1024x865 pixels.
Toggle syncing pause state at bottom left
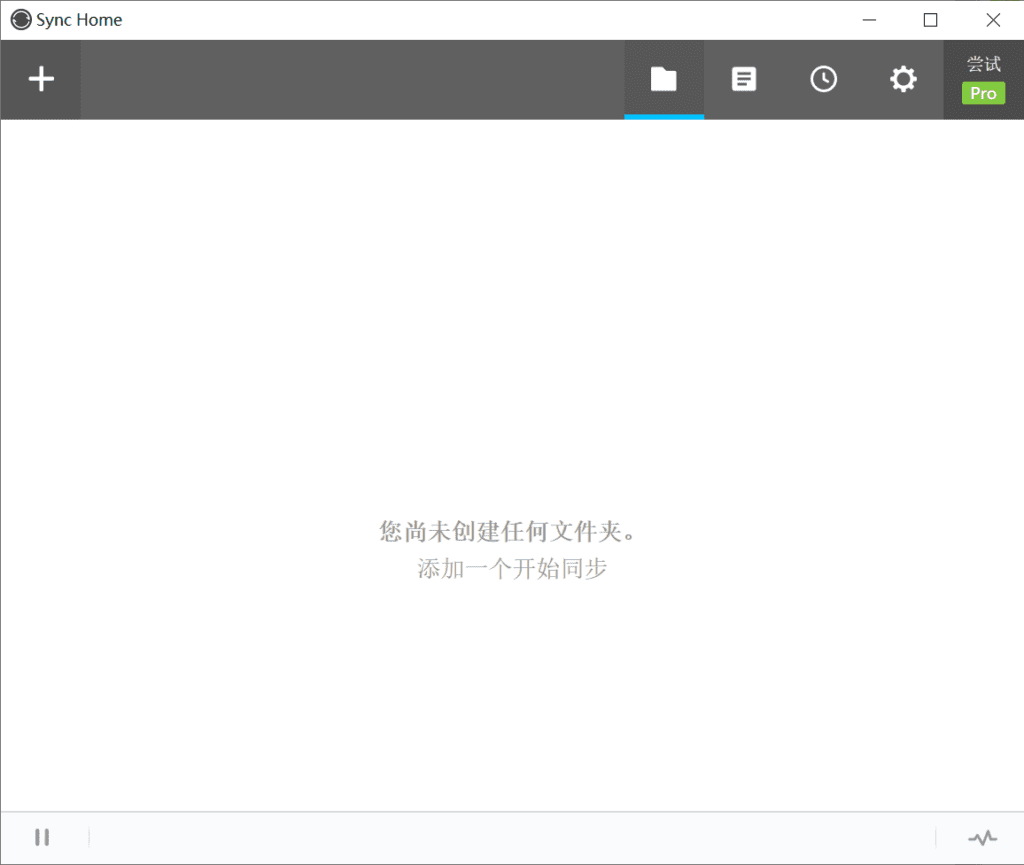[x=43, y=837]
